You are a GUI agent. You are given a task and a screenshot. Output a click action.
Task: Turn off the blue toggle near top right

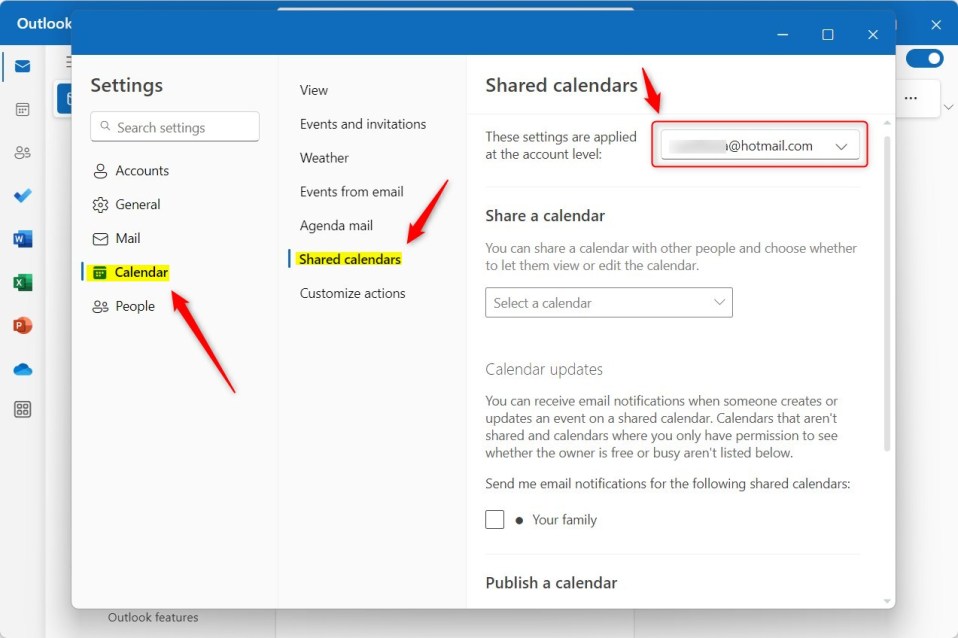925,58
